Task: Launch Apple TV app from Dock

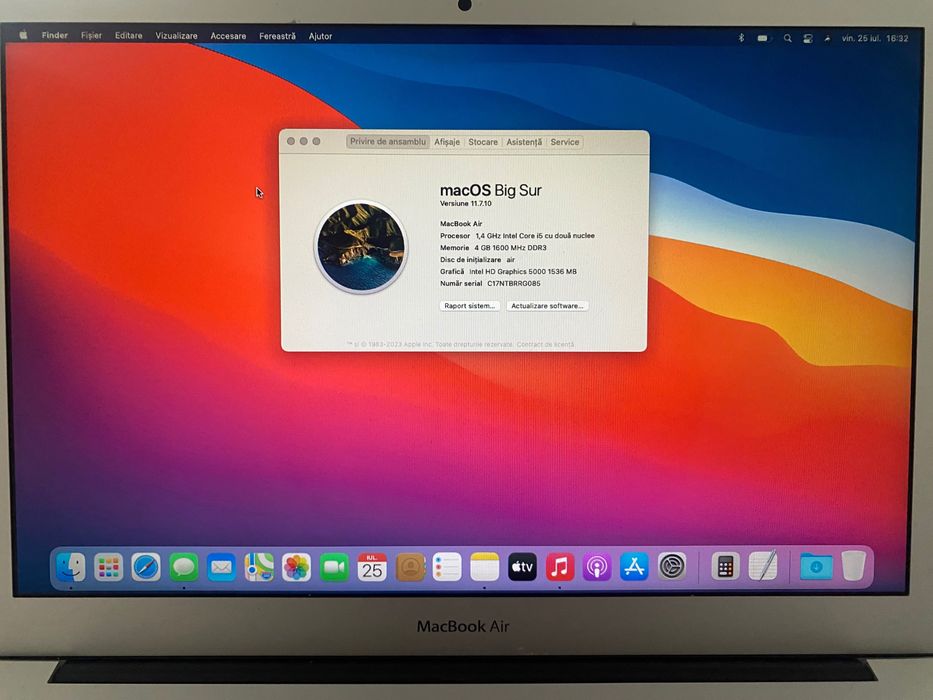Action: coord(522,567)
